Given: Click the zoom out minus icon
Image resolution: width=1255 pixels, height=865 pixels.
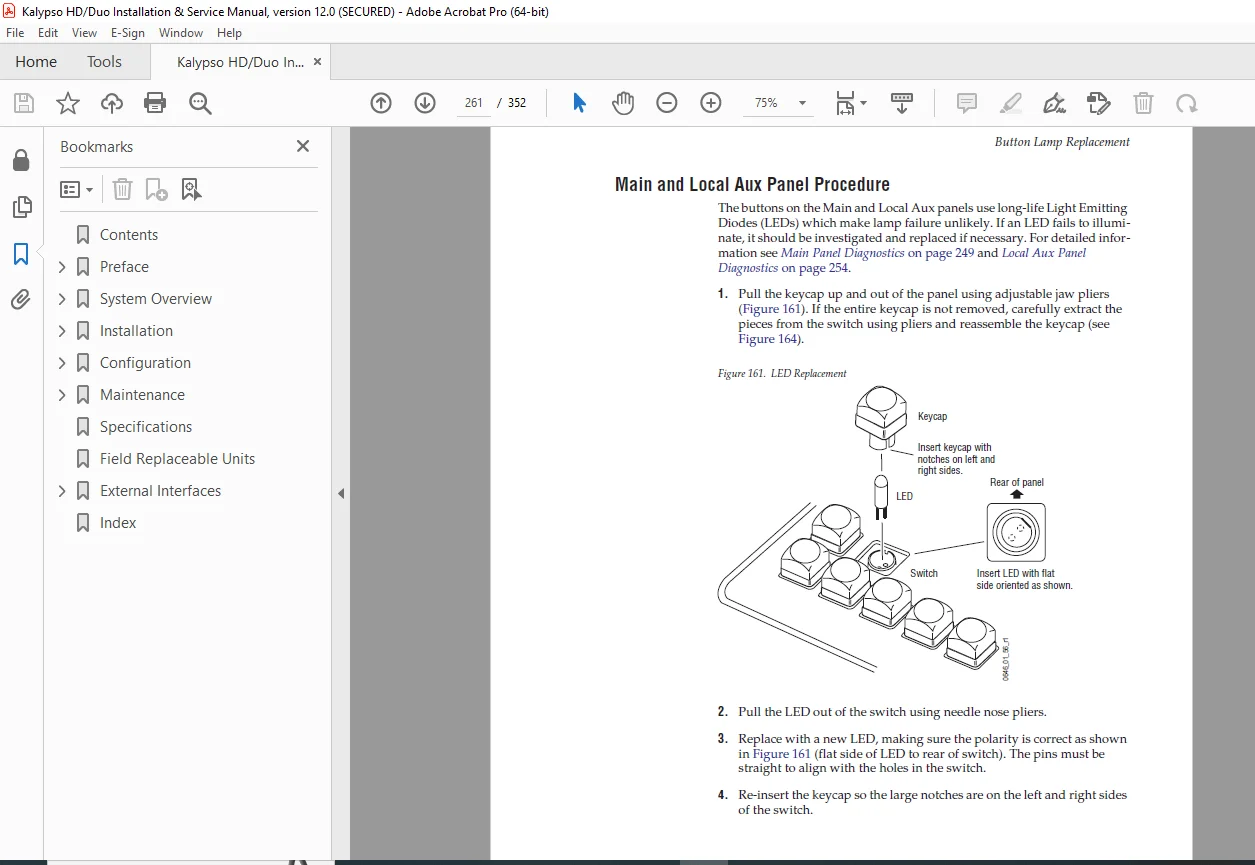Looking at the screenshot, I should coord(667,103).
